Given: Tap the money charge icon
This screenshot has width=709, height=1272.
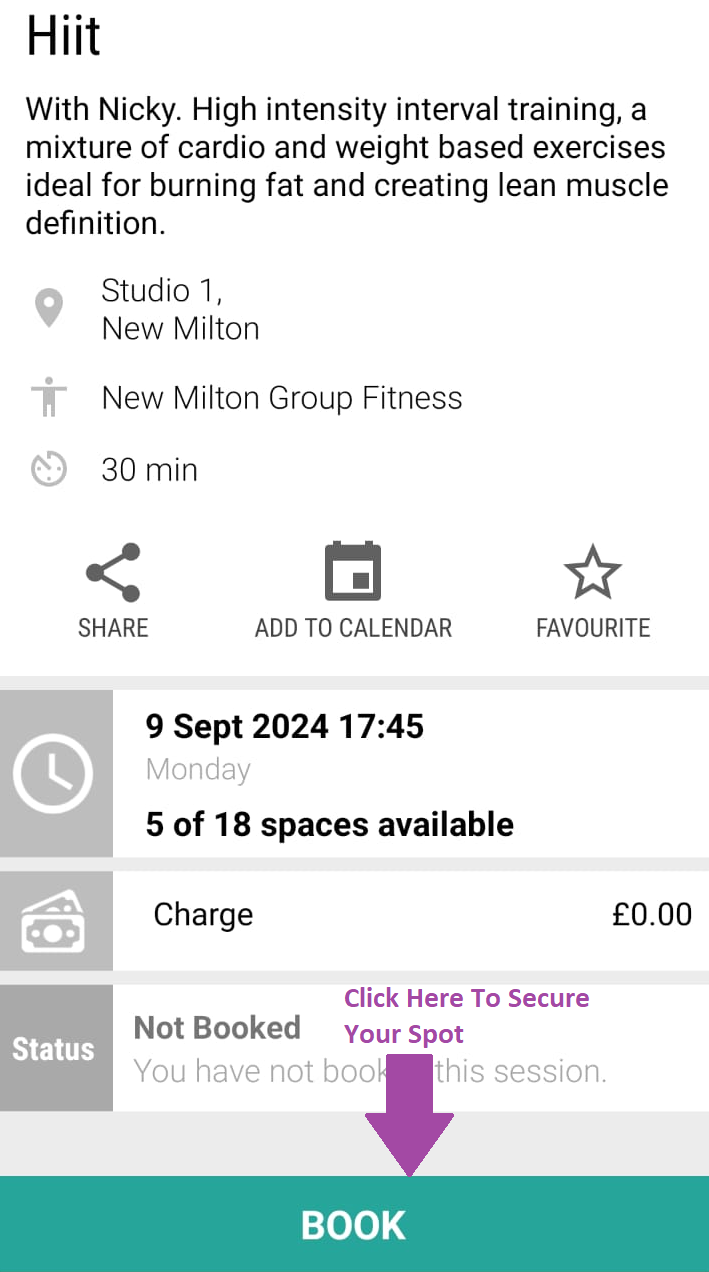Looking at the screenshot, I should (x=54, y=922).
